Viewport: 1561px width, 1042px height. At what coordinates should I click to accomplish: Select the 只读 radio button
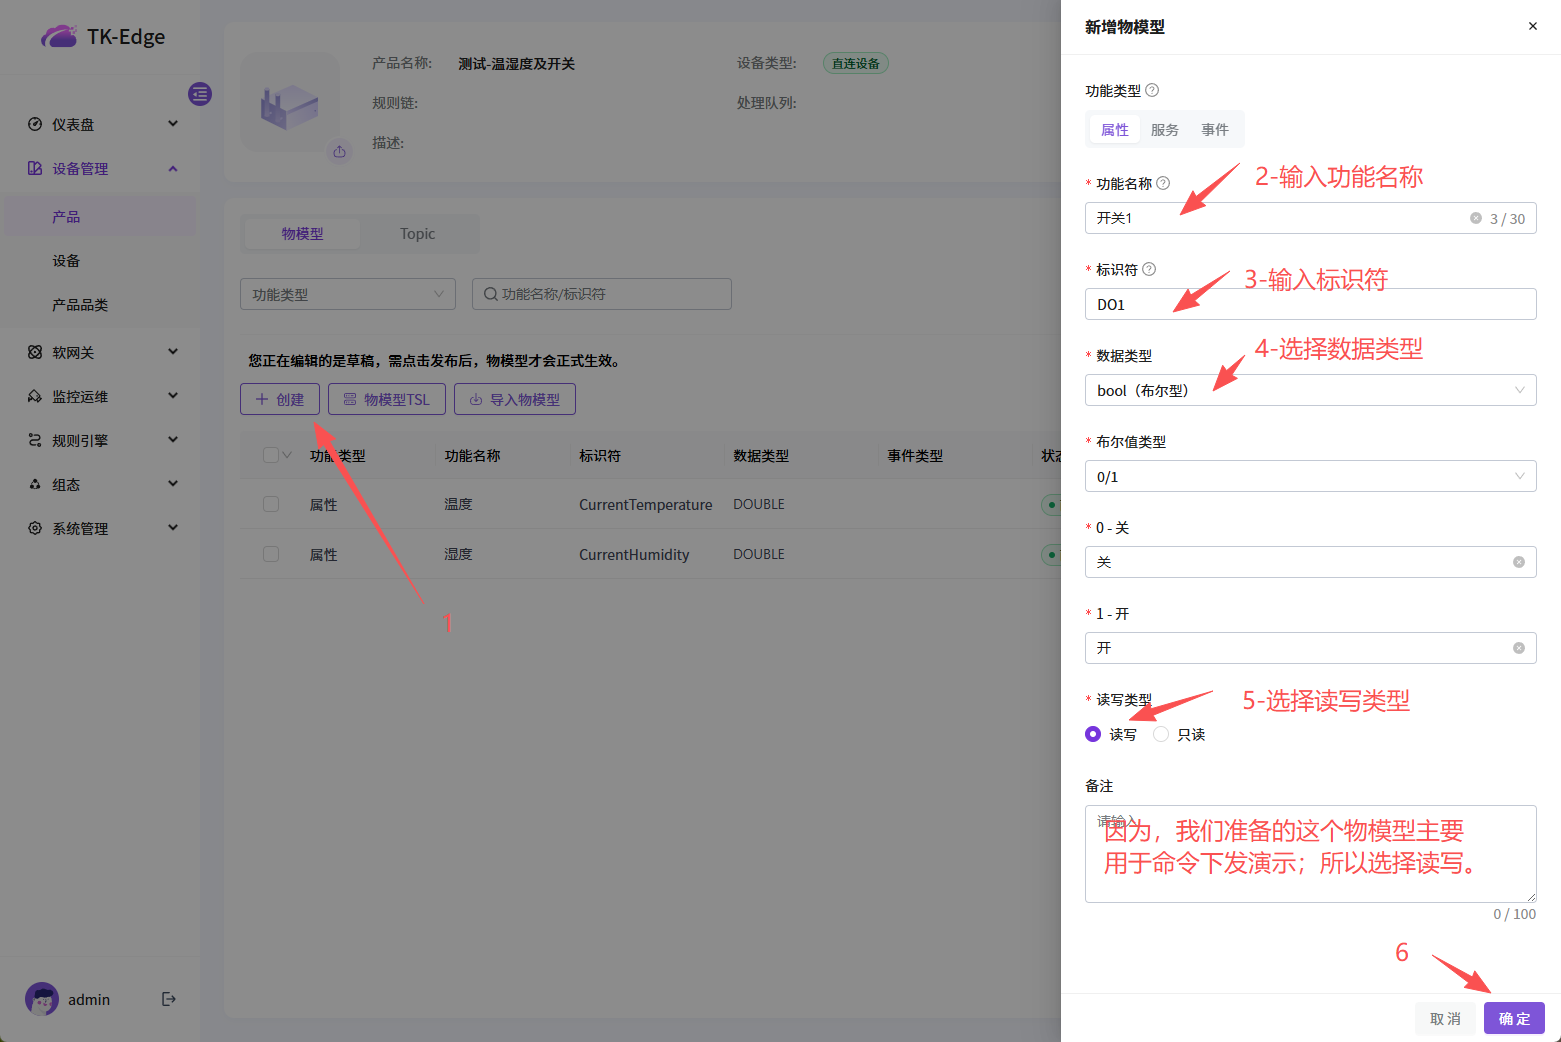coord(1161,734)
